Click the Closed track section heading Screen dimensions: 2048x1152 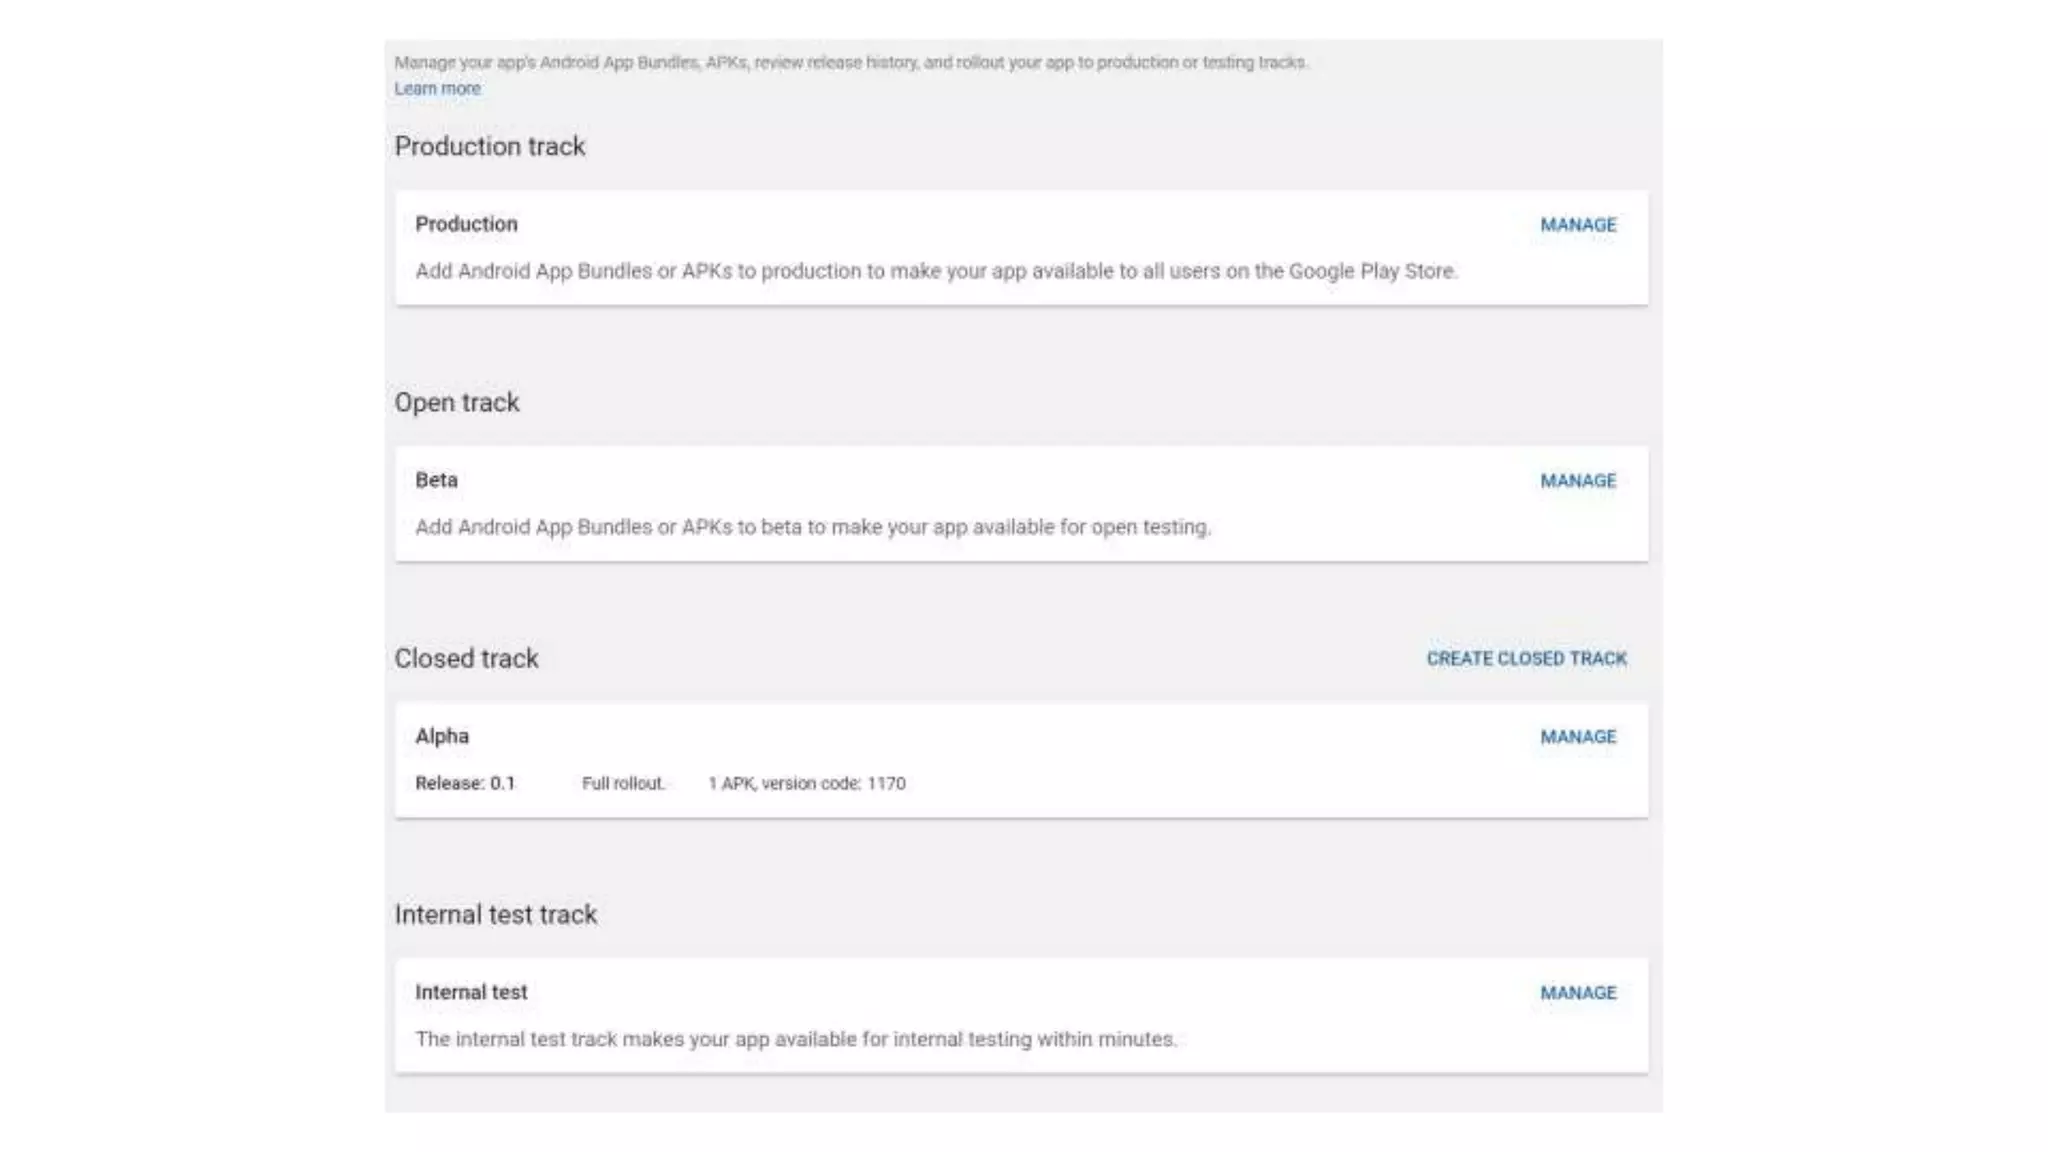click(466, 658)
